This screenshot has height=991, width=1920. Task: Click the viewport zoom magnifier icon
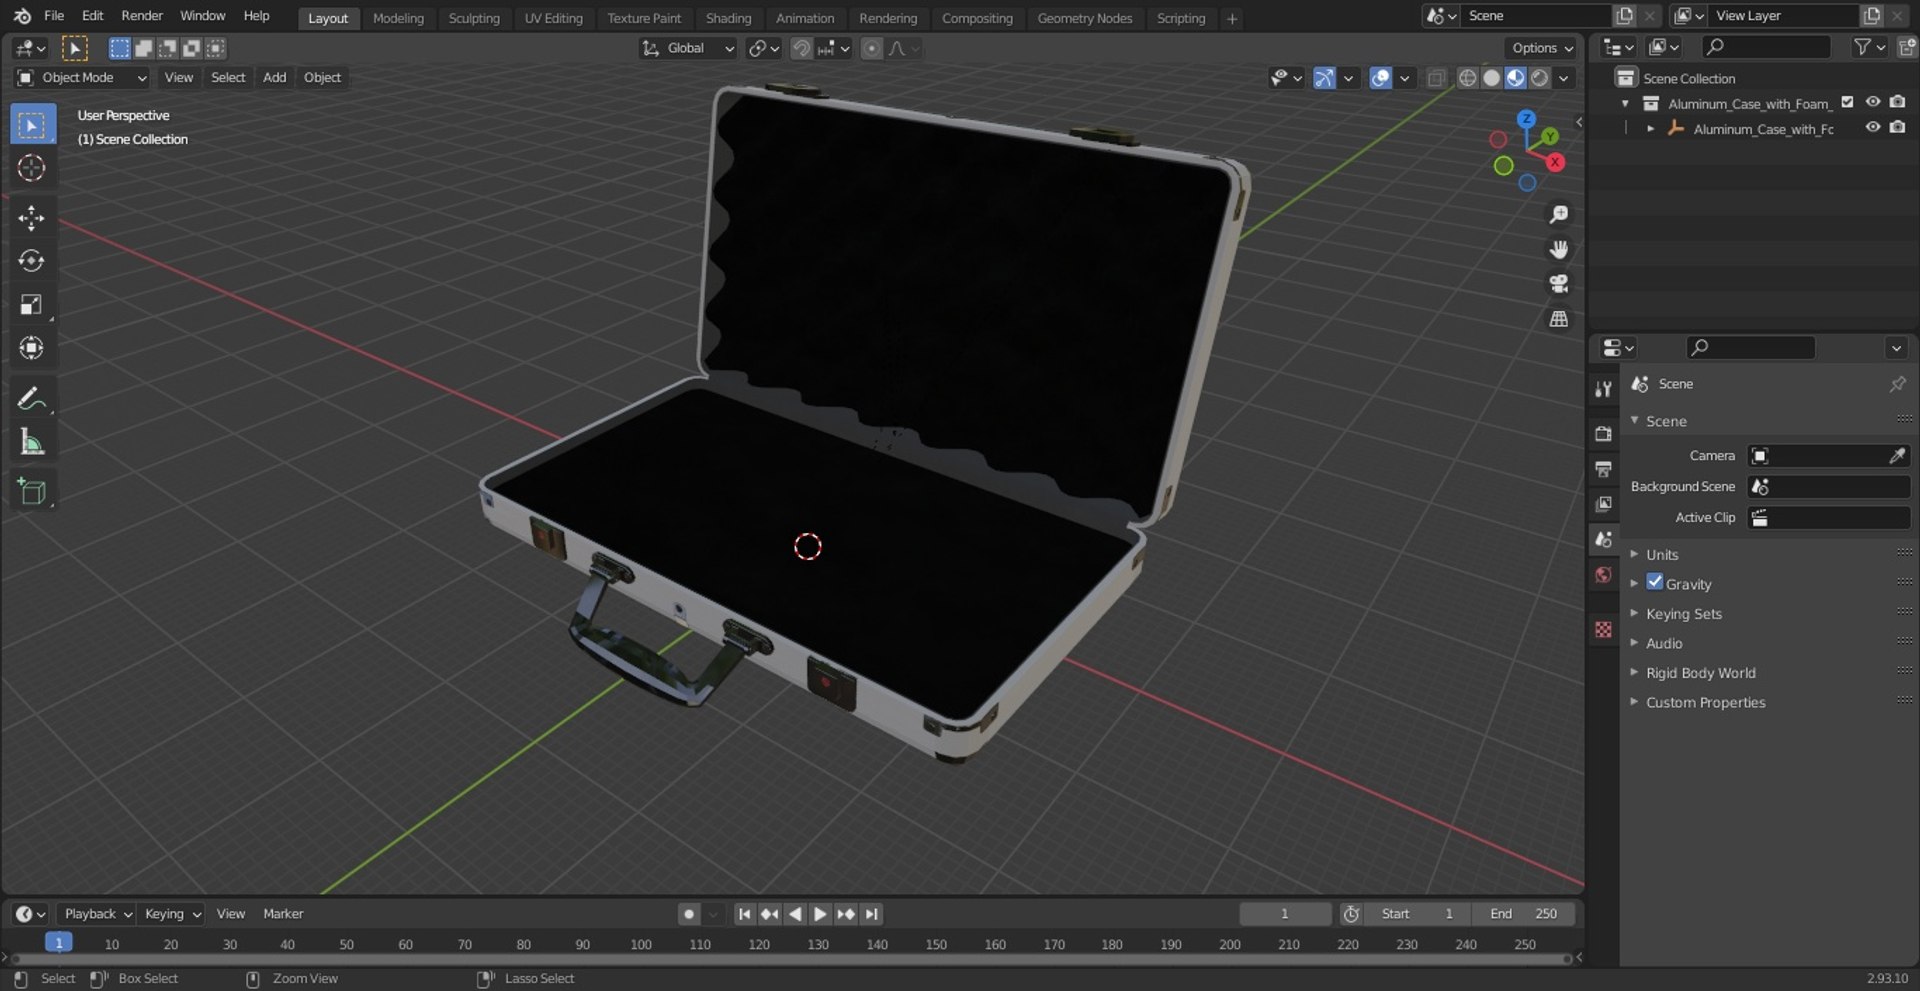coord(1558,215)
